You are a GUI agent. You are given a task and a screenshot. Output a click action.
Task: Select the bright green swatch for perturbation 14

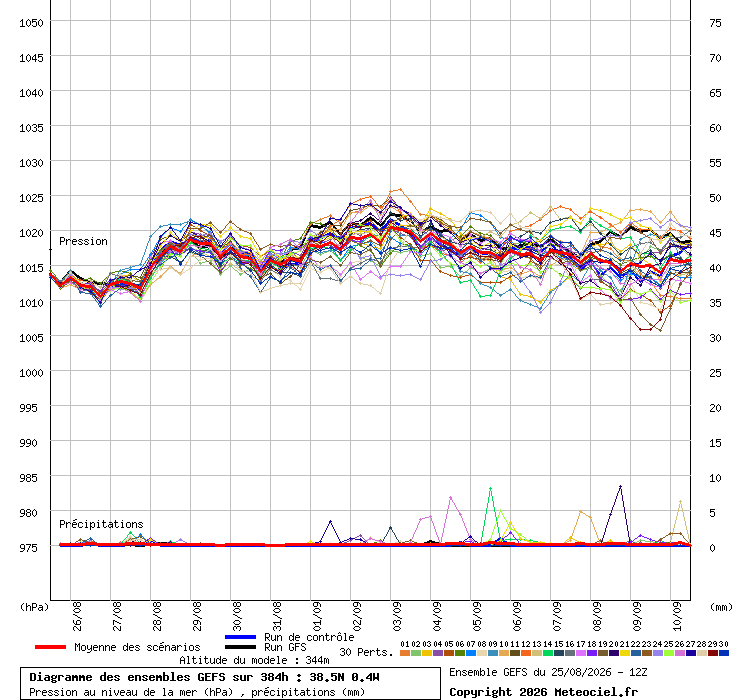click(x=547, y=653)
